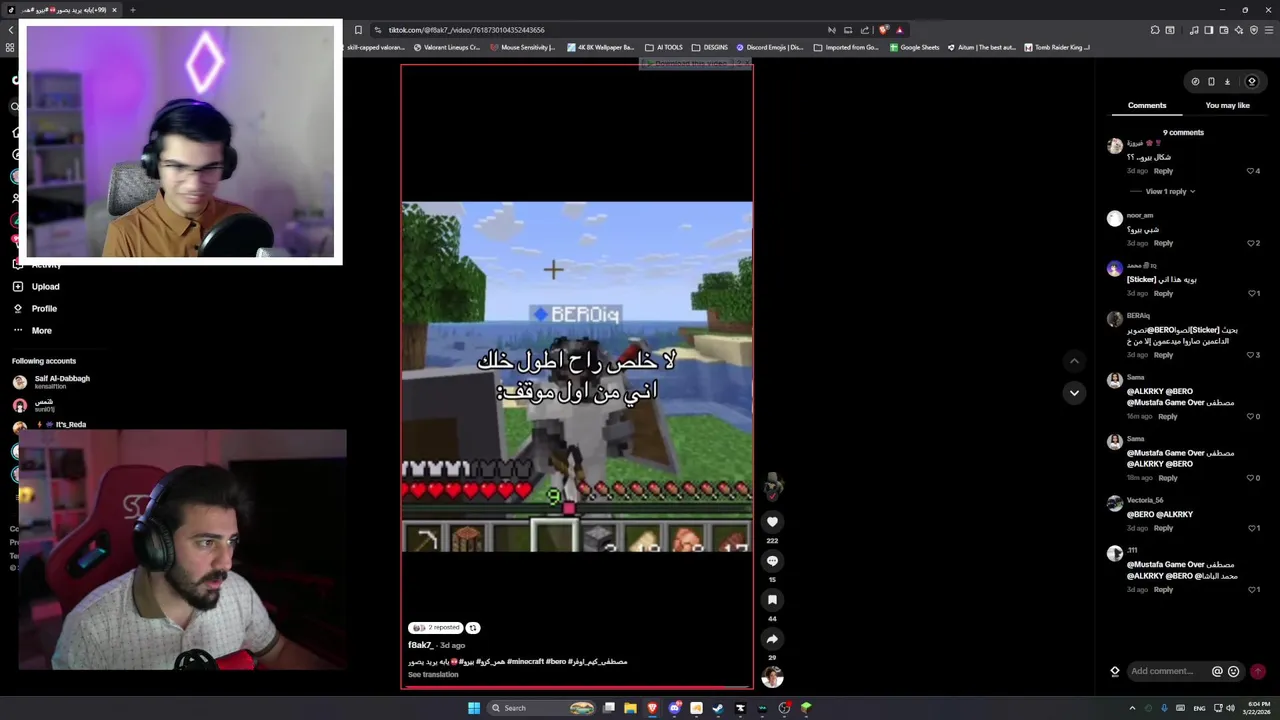Reply to the .111 comment
Viewport: 1280px width, 720px height.
(x=1163, y=589)
